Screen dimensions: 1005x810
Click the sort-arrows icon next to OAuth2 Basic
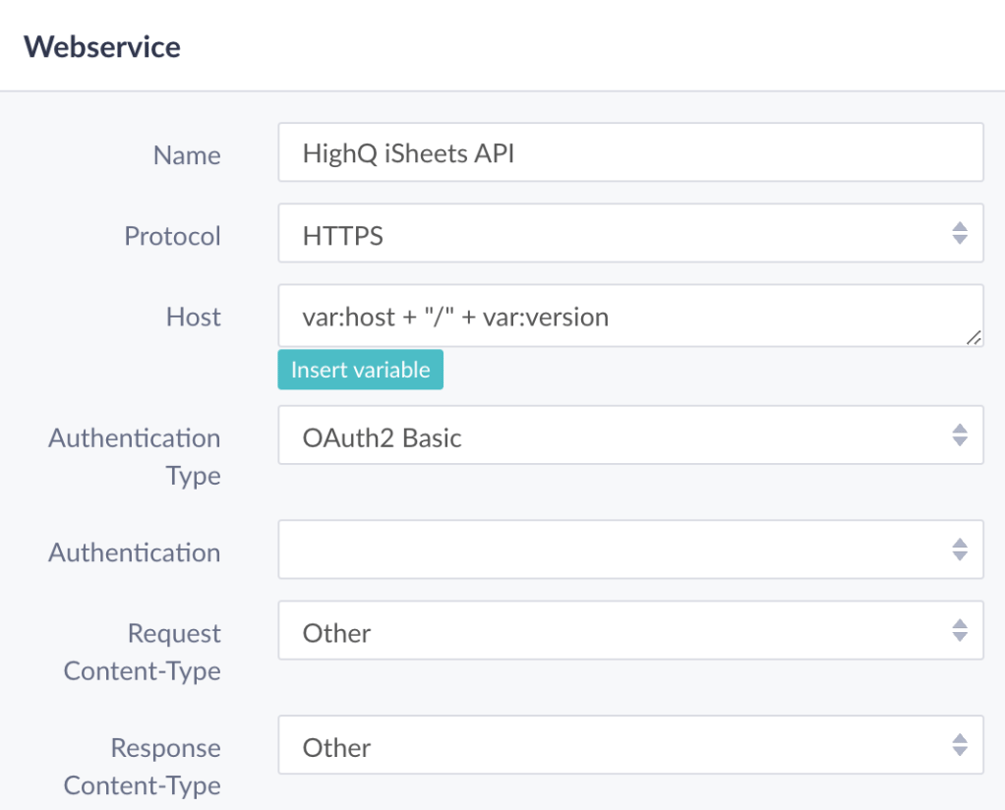tap(959, 435)
